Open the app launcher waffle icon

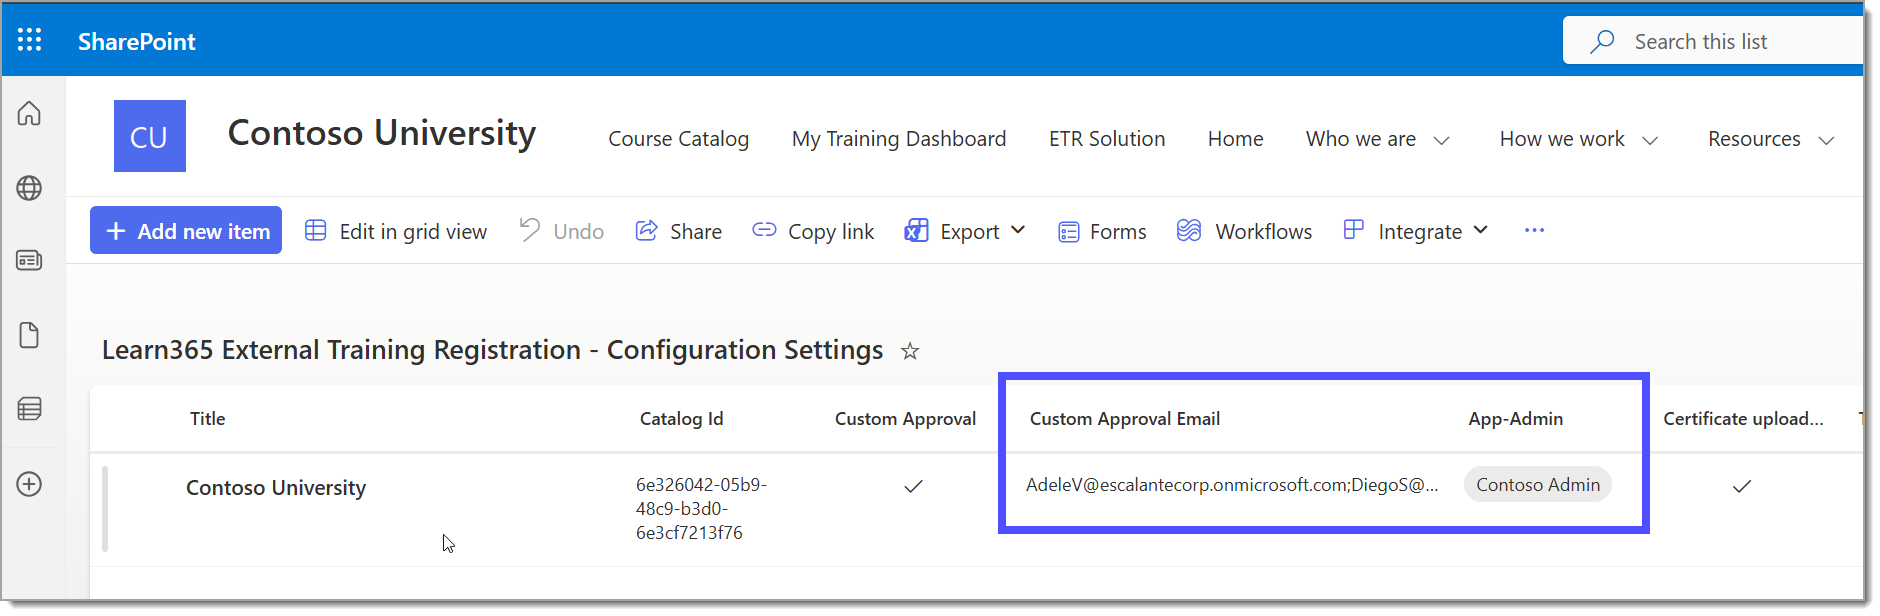point(30,40)
